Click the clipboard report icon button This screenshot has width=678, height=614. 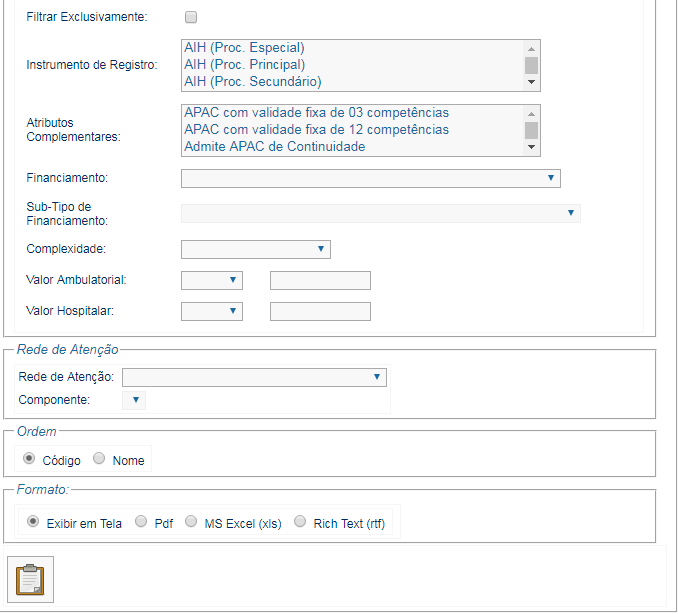31,580
